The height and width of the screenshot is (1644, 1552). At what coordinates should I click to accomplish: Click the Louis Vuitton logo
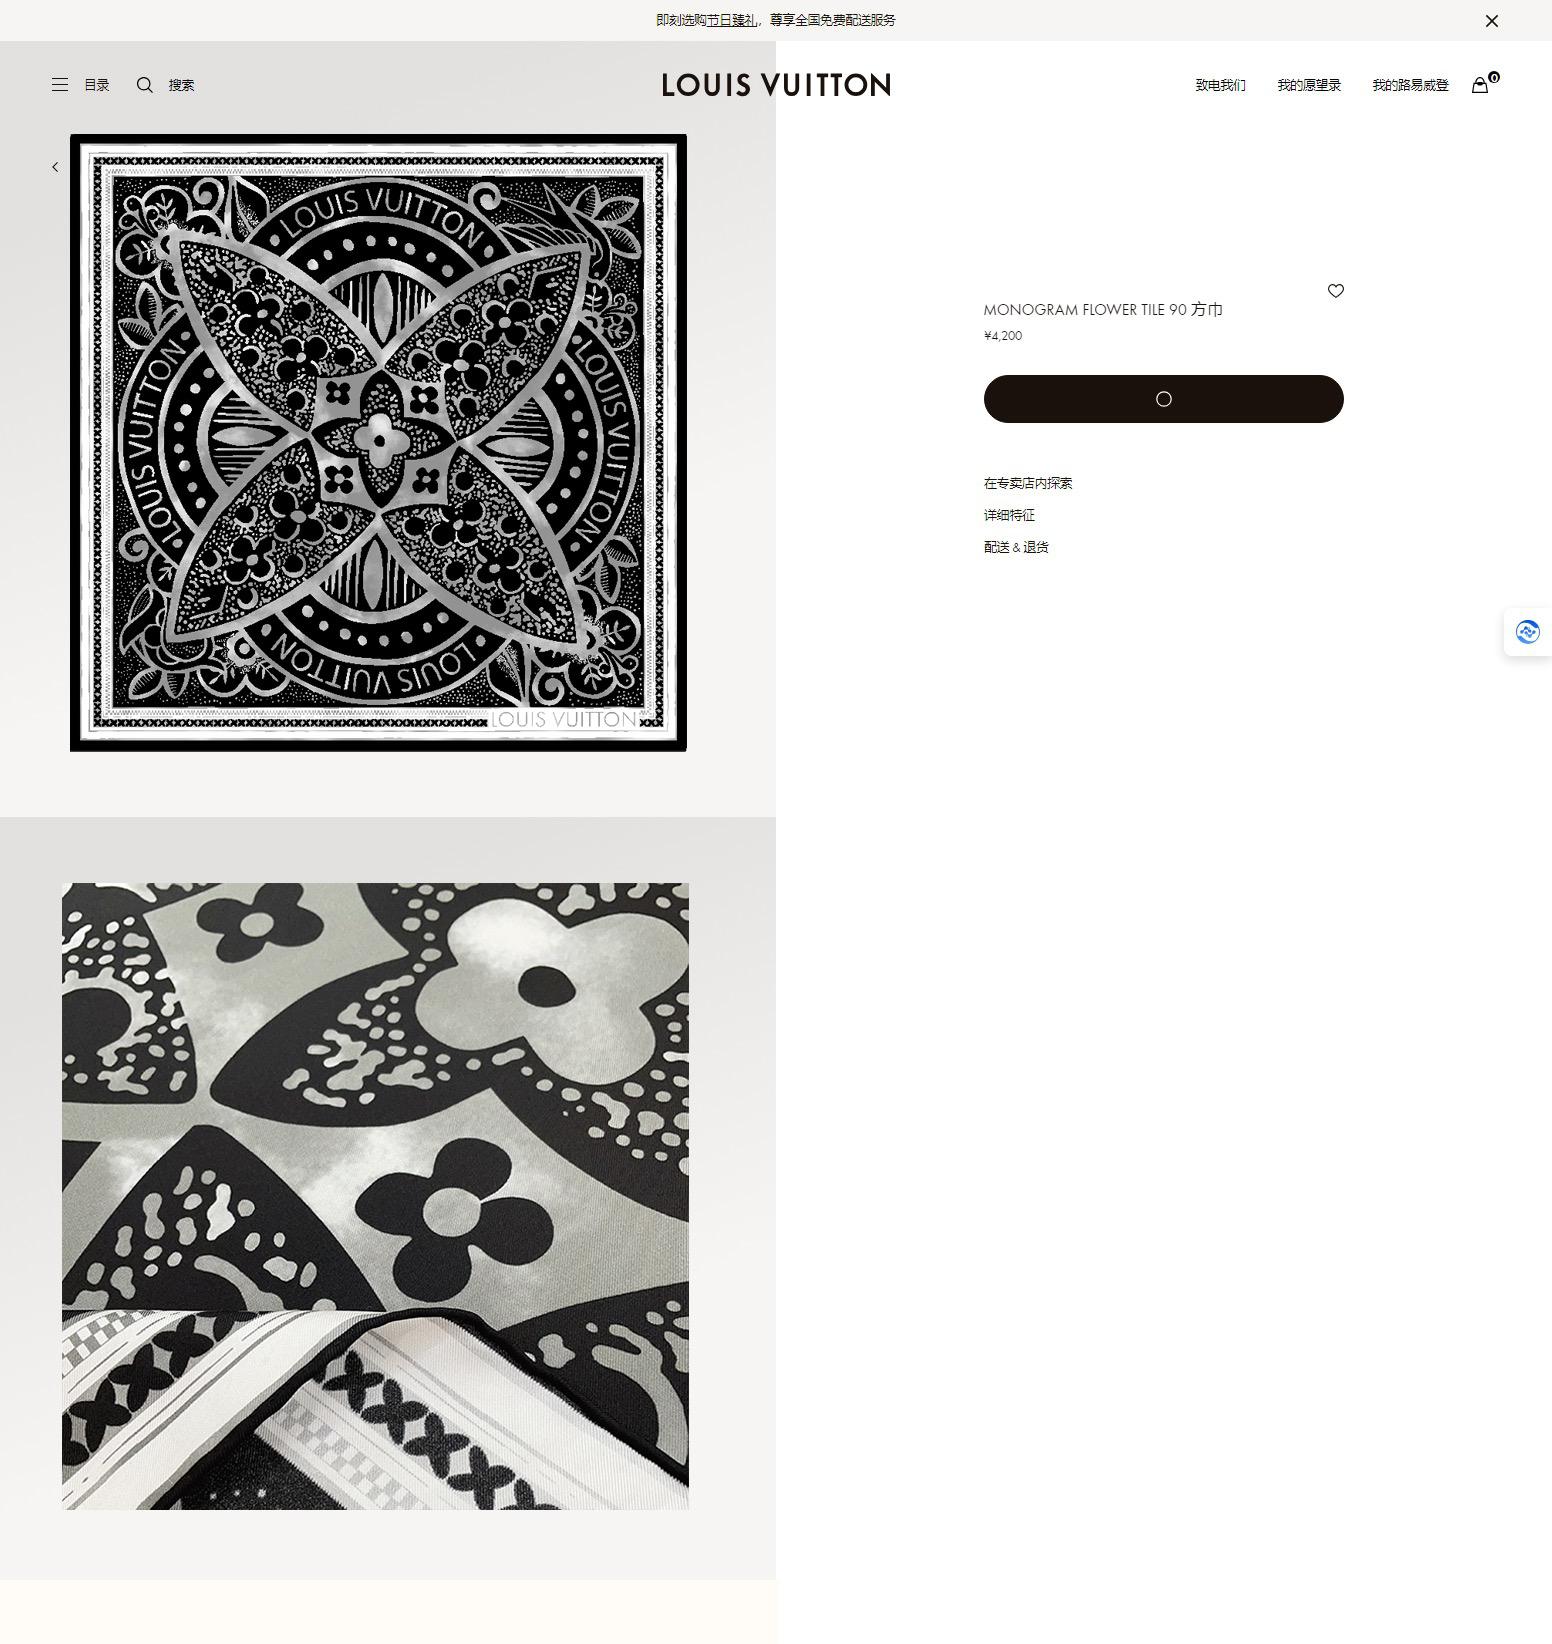click(776, 85)
